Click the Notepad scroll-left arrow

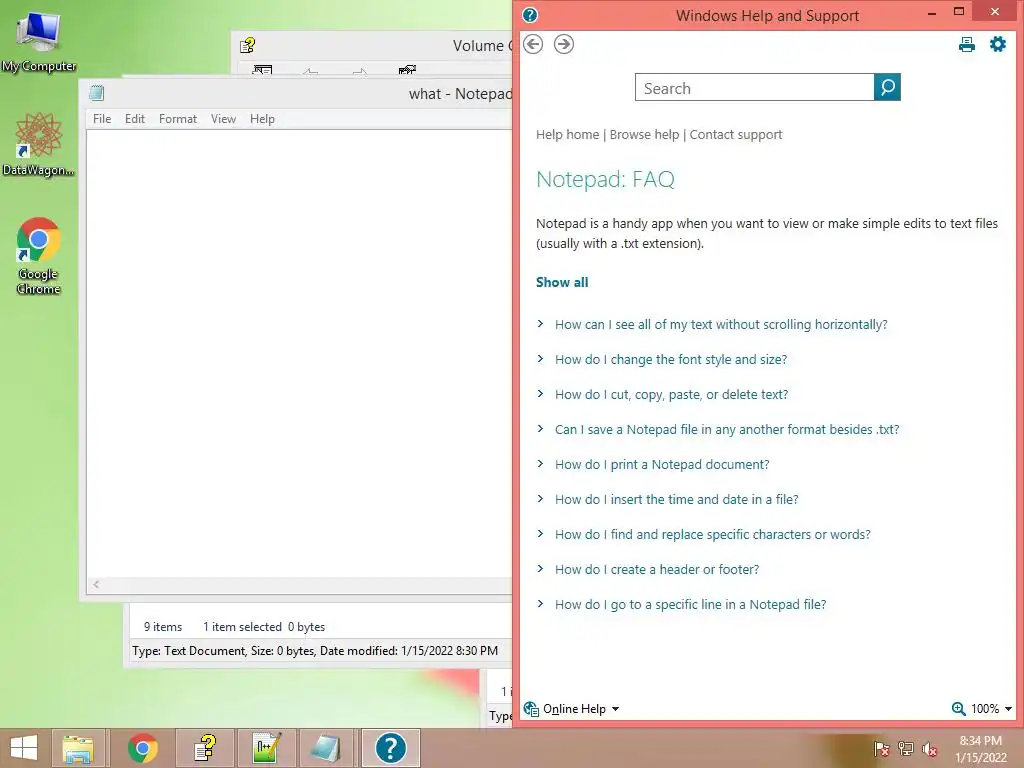tap(96, 584)
